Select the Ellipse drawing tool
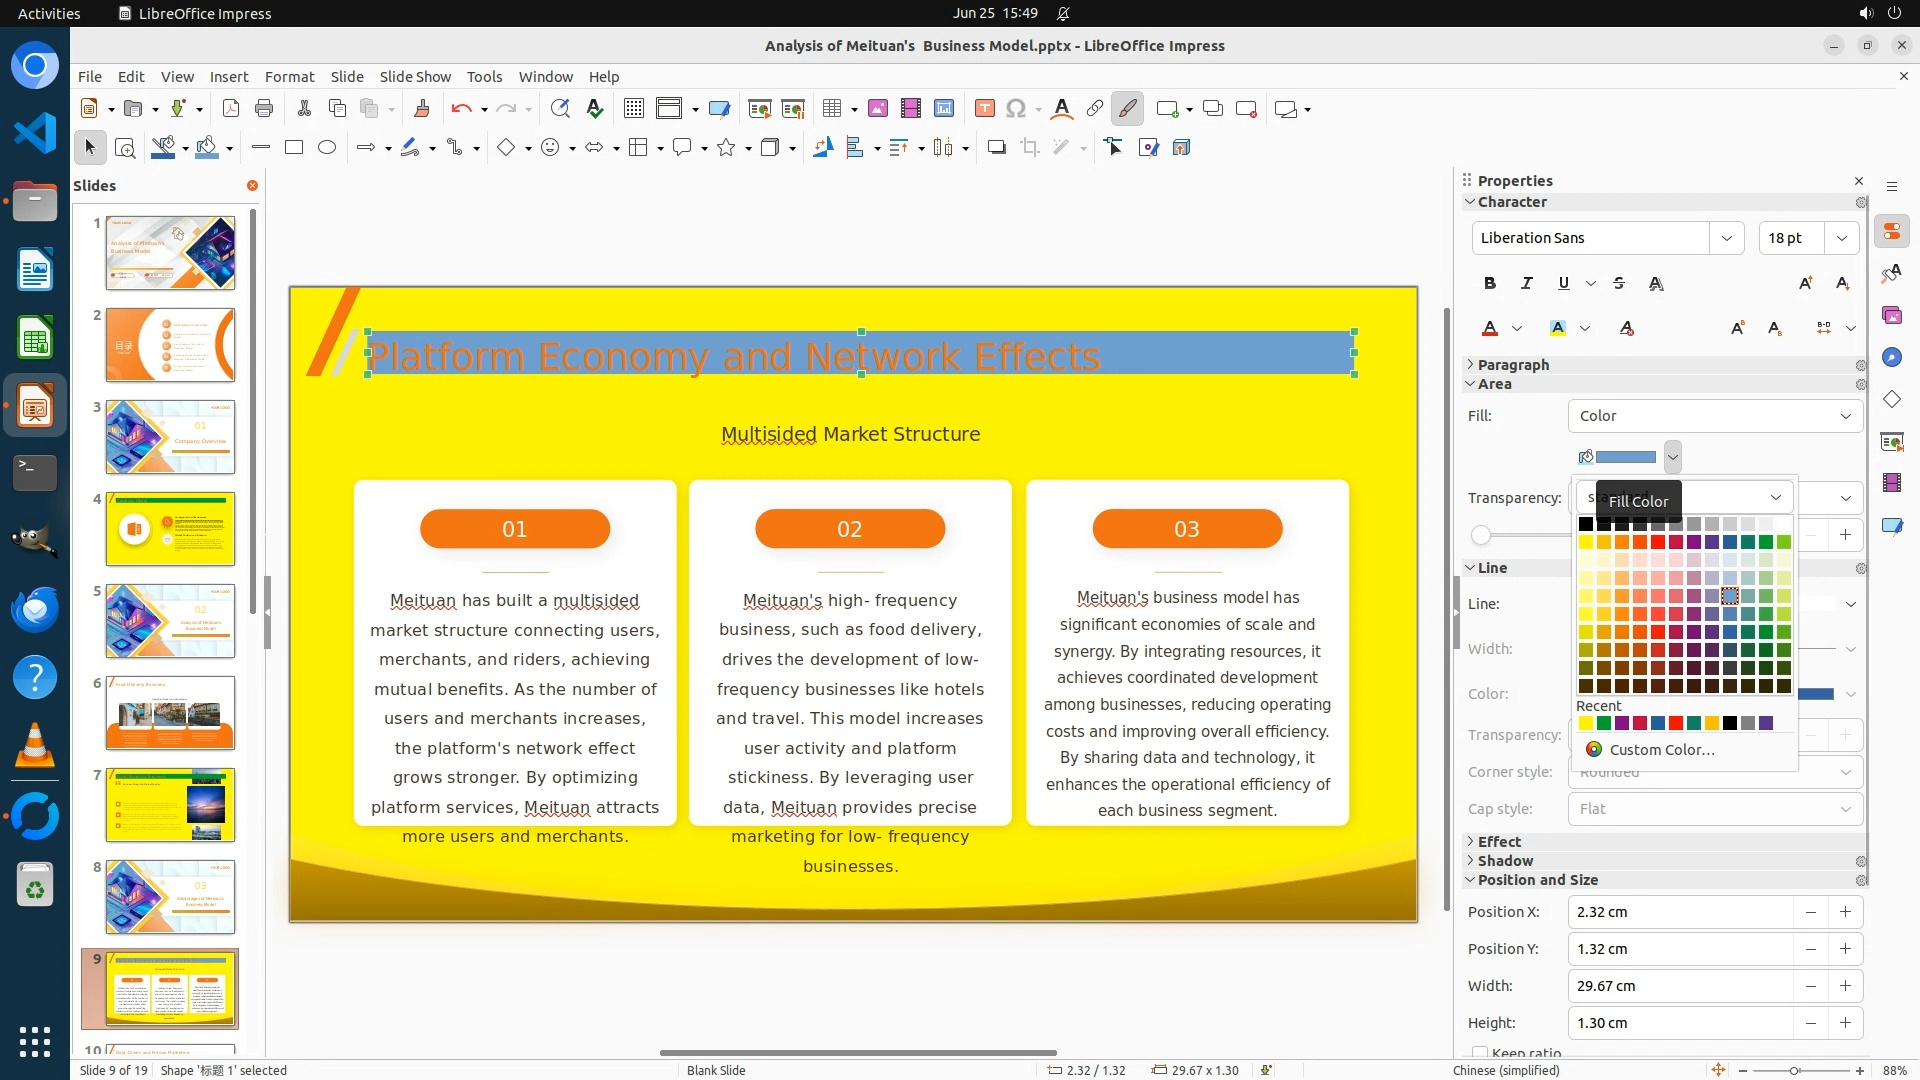Viewport: 1920px width, 1080px height. tap(327, 148)
